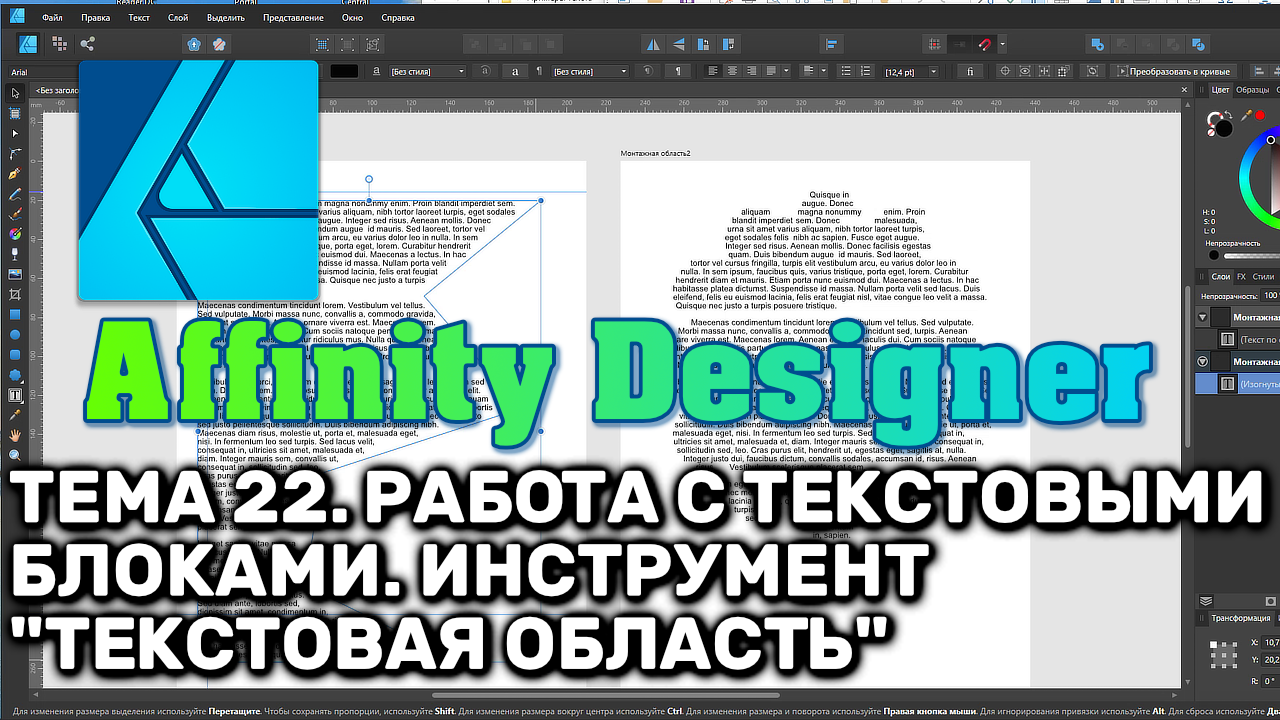Switch to the Designer persona
1280x720 pixels.
pos(29,44)
